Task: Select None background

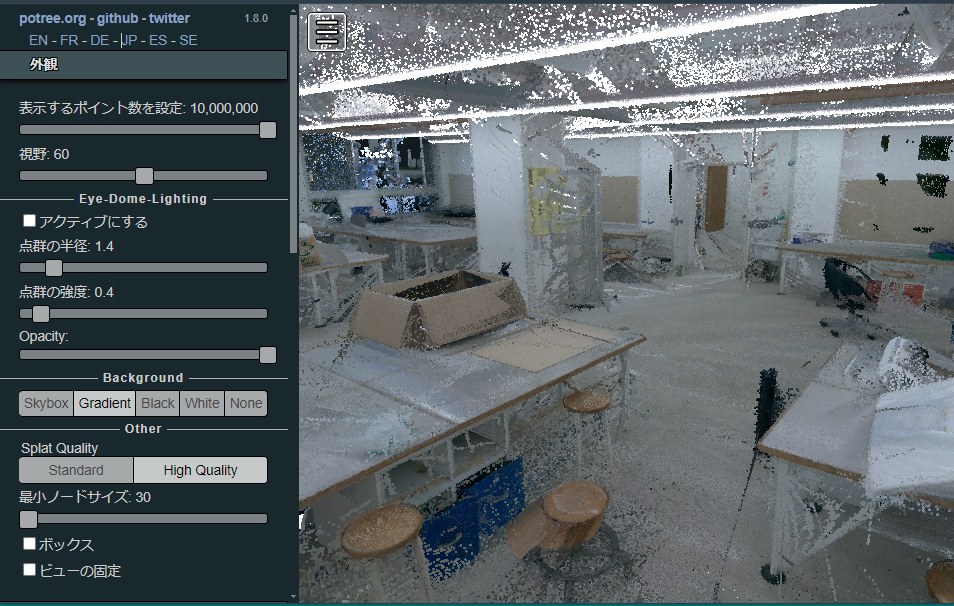Action: tap(246, 403)
